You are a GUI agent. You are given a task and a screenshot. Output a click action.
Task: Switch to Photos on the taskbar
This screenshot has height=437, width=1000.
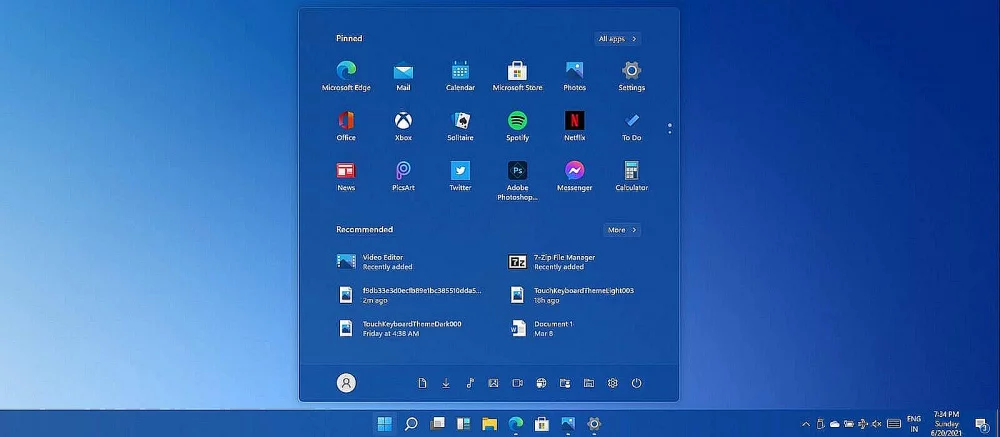pyautogui.click(x=568, y=424)
